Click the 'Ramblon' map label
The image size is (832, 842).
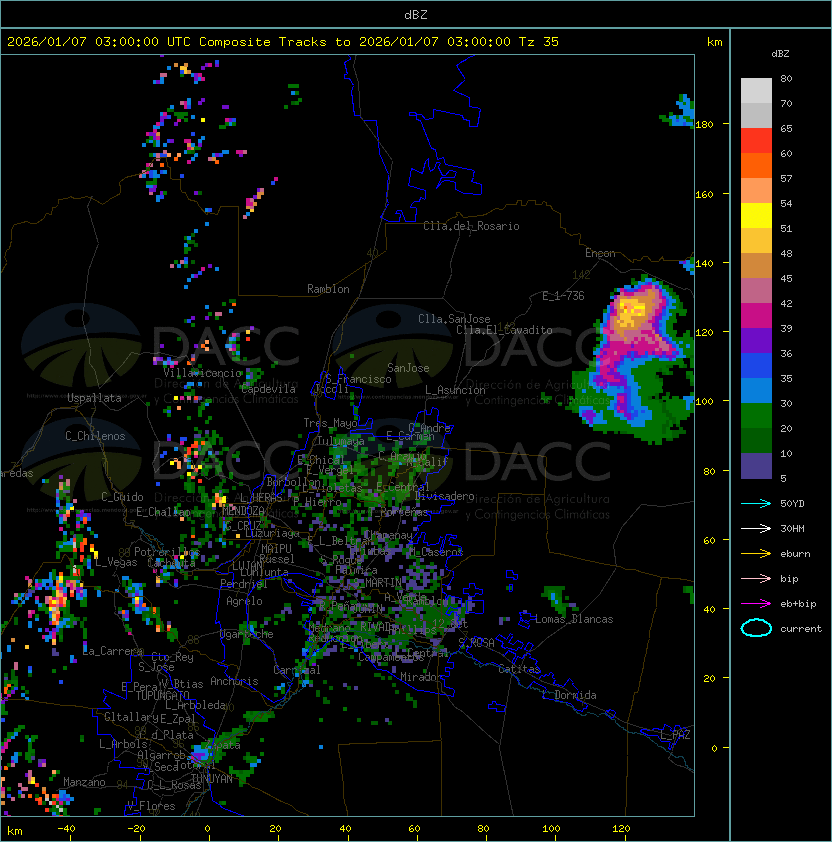[328, 289]
